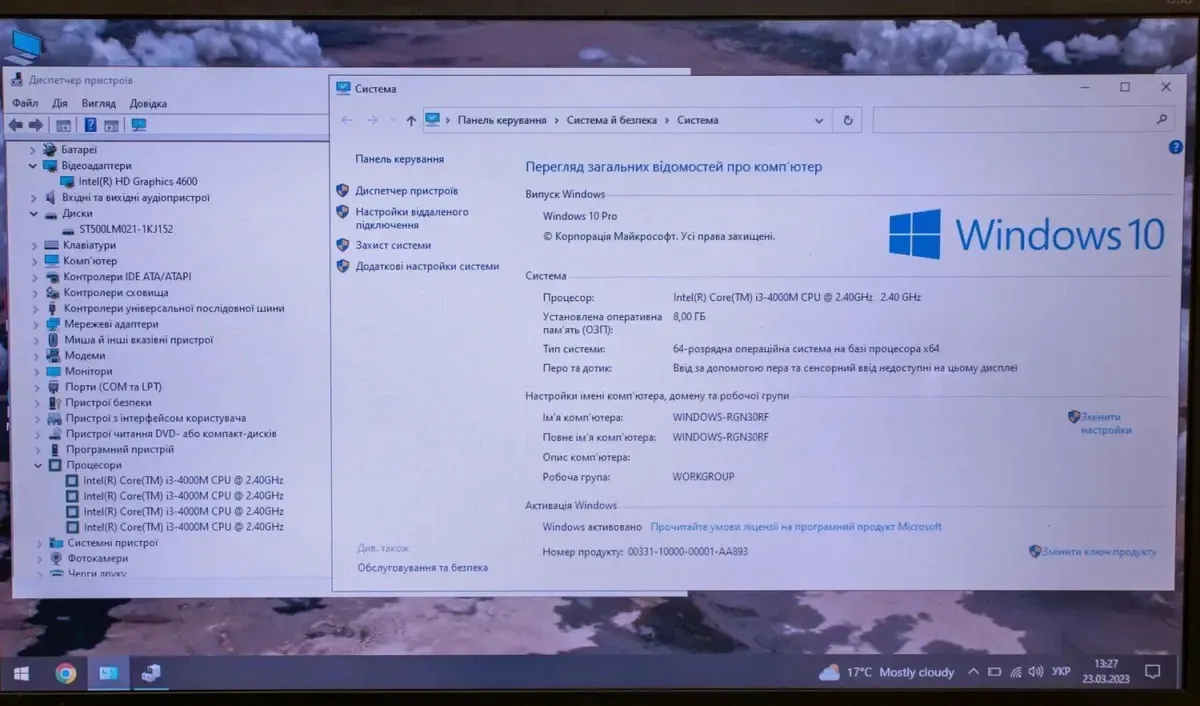This screenshot has width=1200, height=706.
Task: Open Chrome from the taskbar
Action: click(x=66, y=673)
